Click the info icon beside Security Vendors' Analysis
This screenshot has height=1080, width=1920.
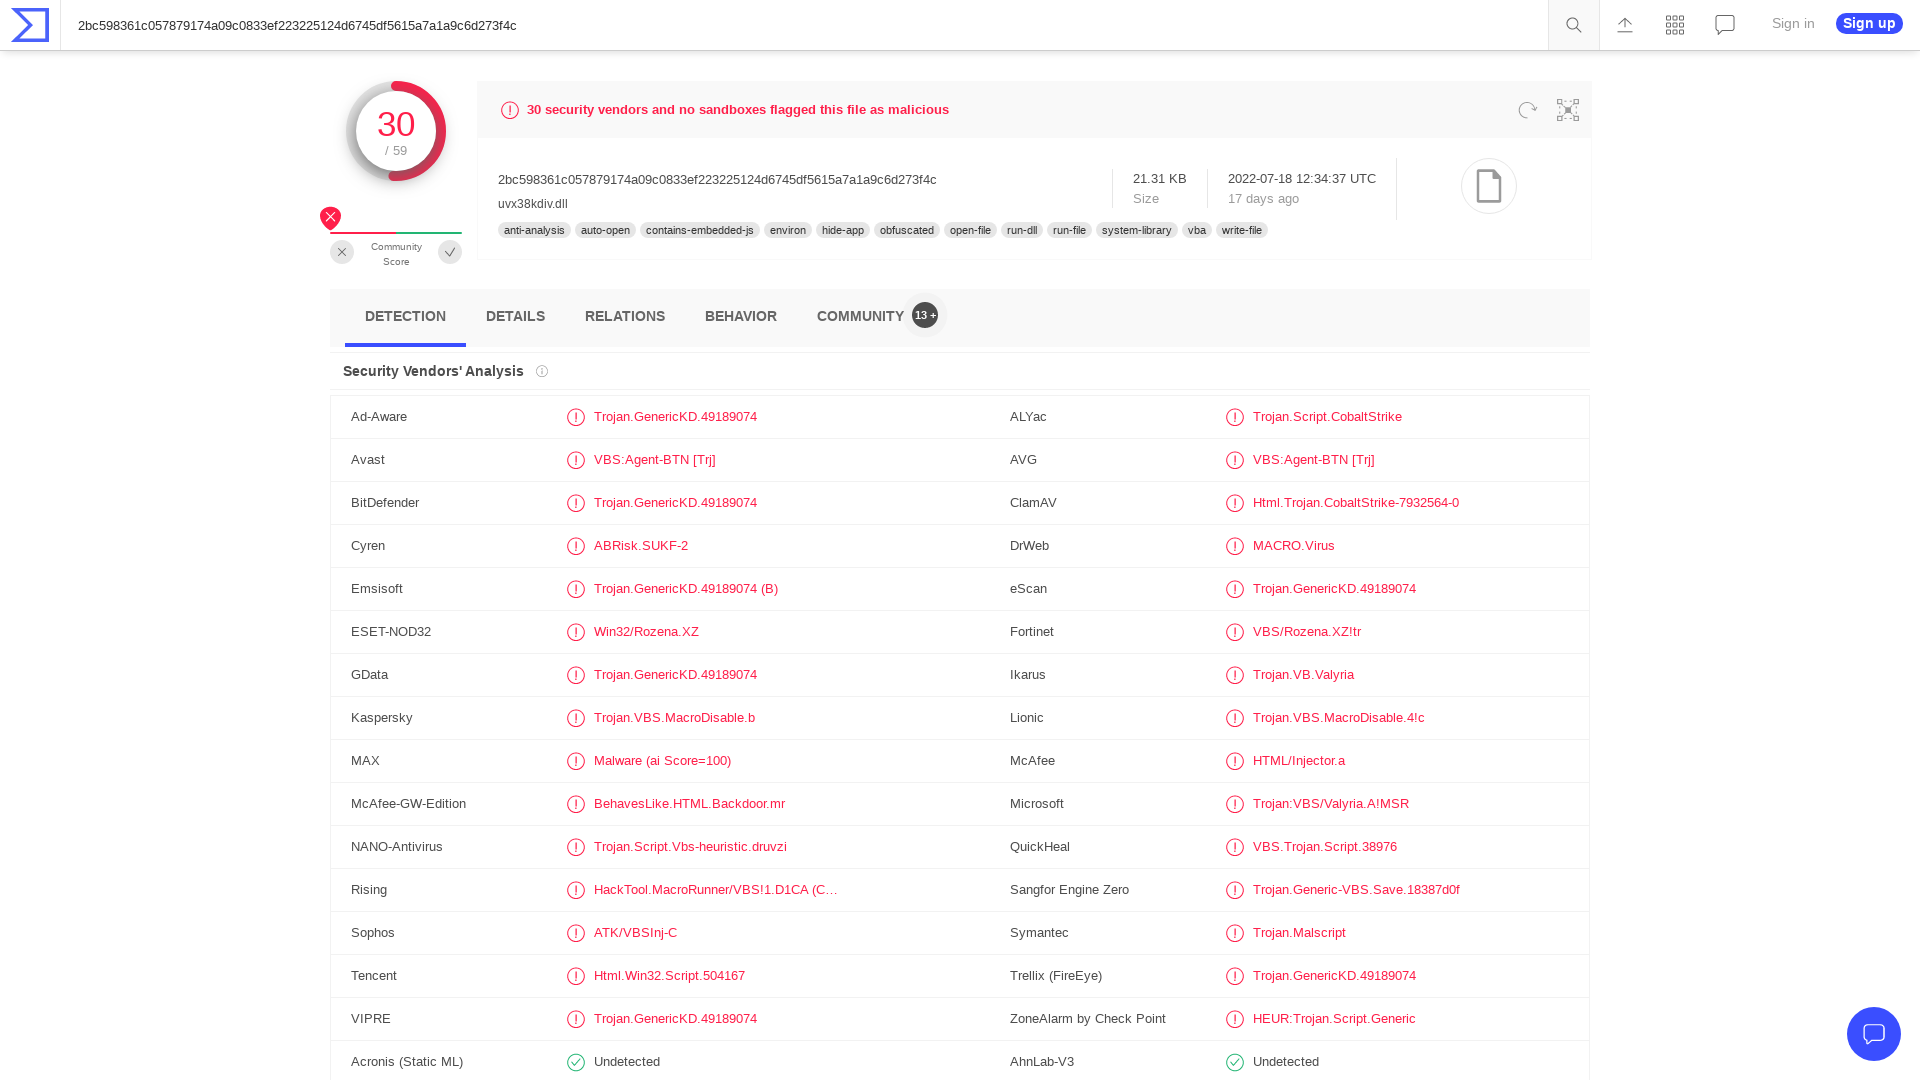coord(542,371)
